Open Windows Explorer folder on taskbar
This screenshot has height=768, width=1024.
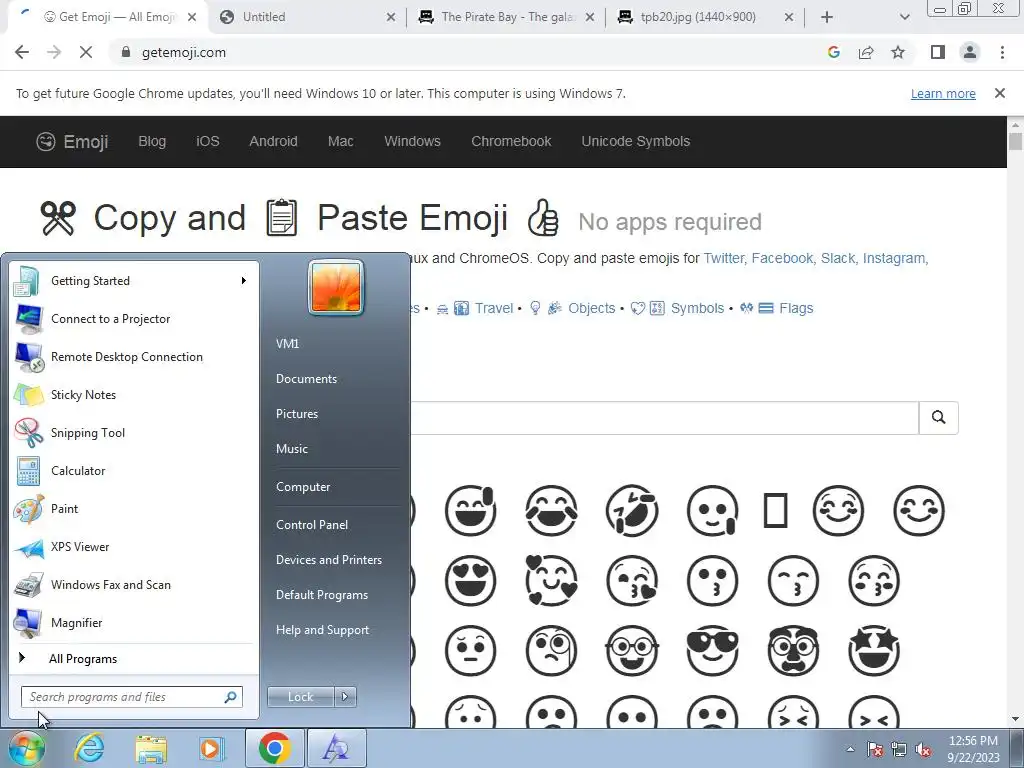coord(150,748)
